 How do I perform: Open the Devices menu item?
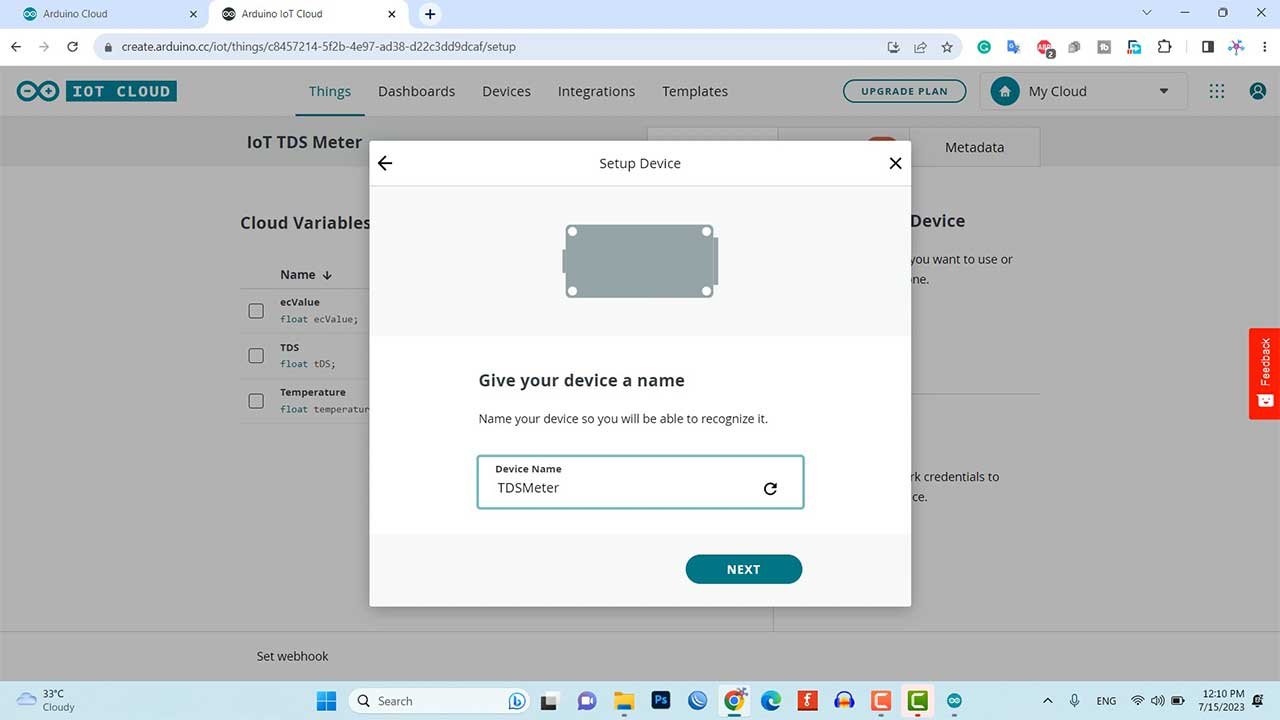[x=506, y=91]
